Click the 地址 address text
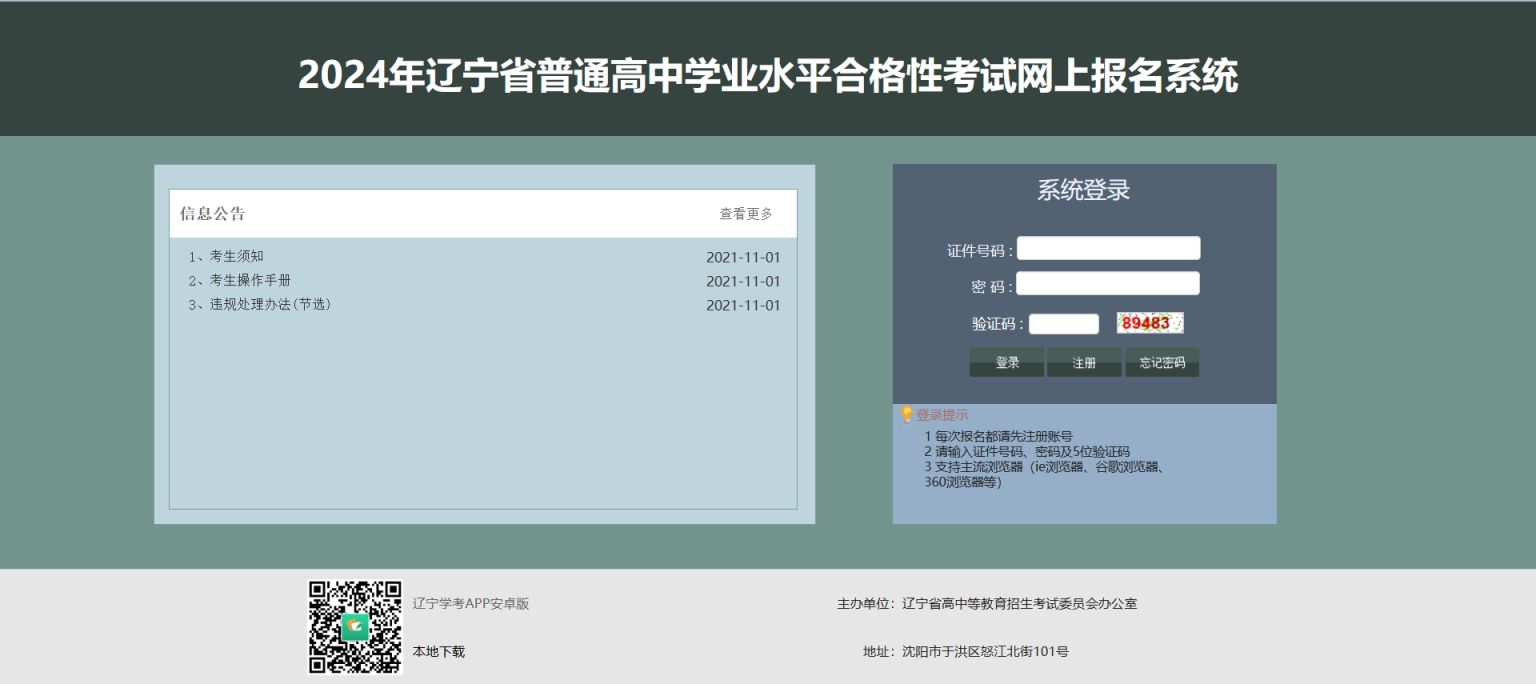This screenshot has width=1536, height=684. [966, 652]
